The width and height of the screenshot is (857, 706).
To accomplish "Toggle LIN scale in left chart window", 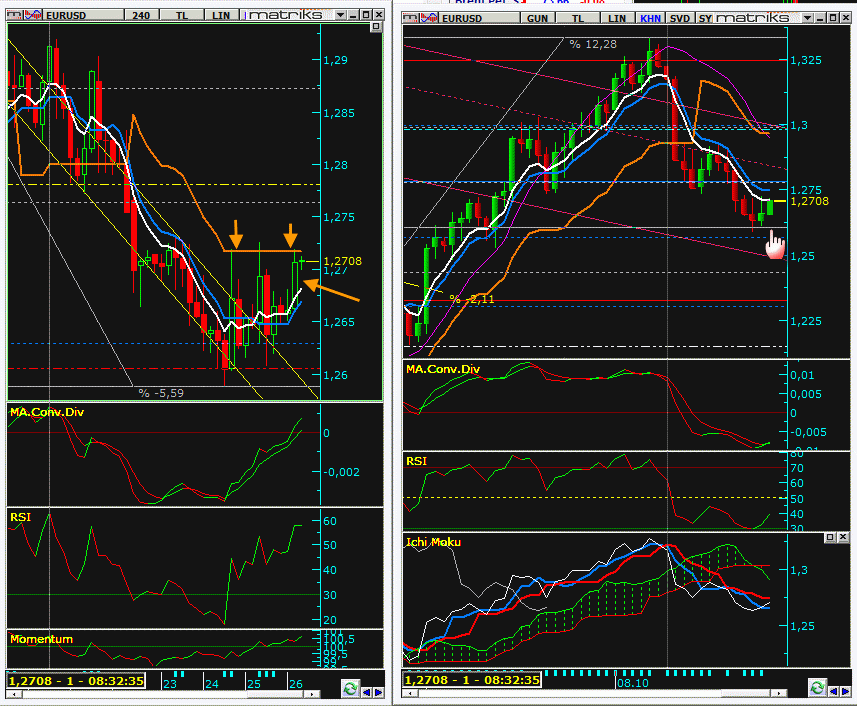I will 219,16.
